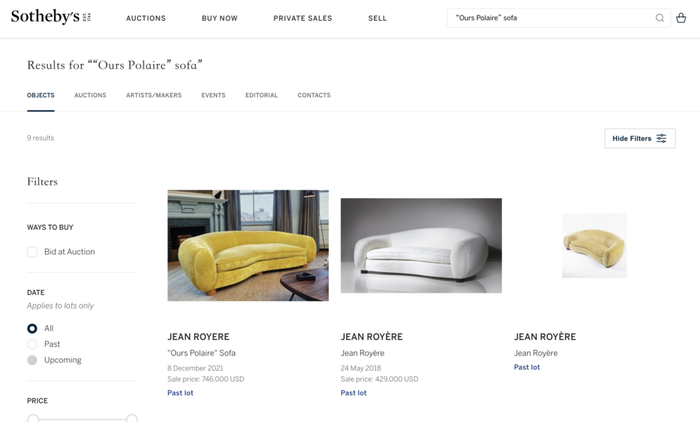
Task: Switch to the Artists/Makers tab
Action: click(x=154, y=95)
